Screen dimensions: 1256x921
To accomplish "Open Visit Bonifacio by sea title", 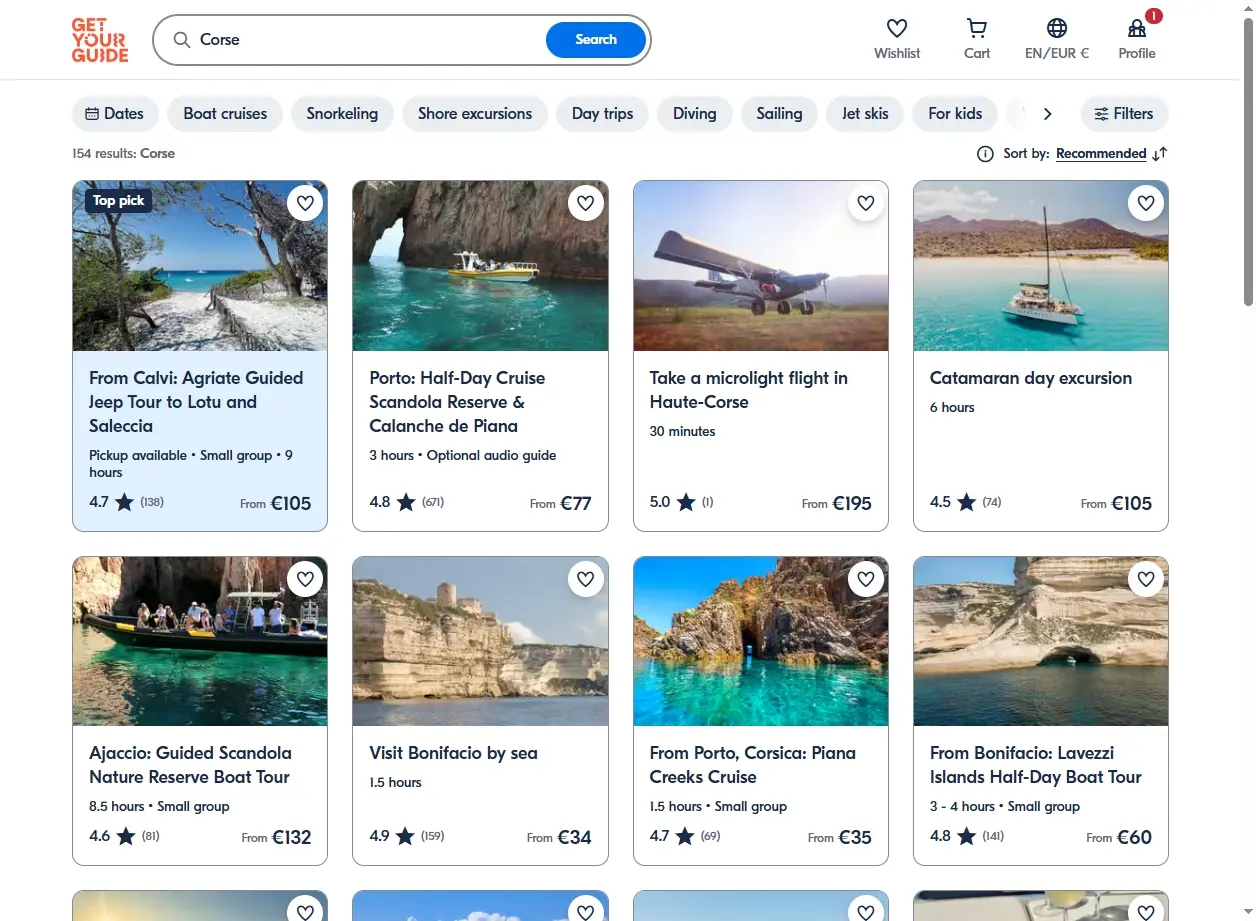I will tap(454, 753).
